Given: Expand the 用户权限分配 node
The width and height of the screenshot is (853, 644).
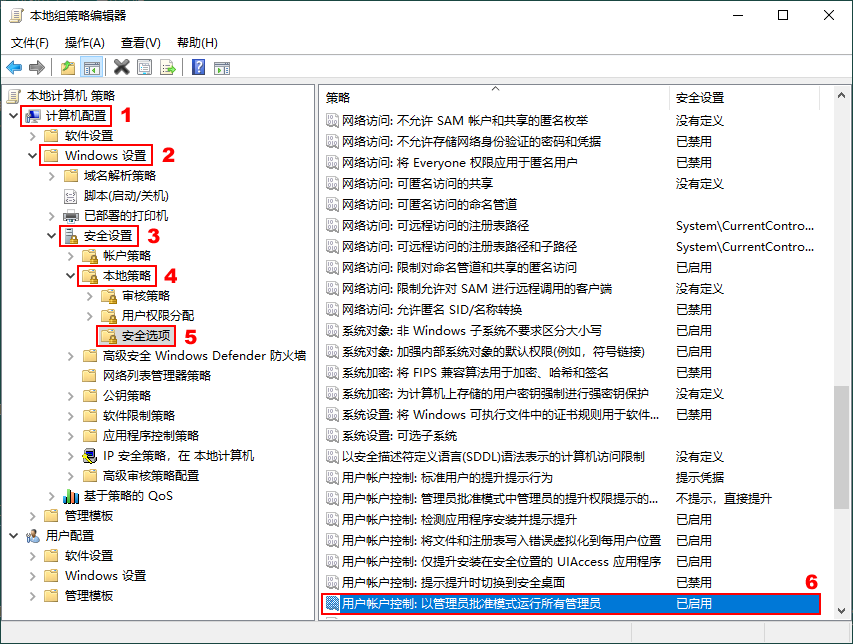Looking at the screenshot, I should point(90,316).
